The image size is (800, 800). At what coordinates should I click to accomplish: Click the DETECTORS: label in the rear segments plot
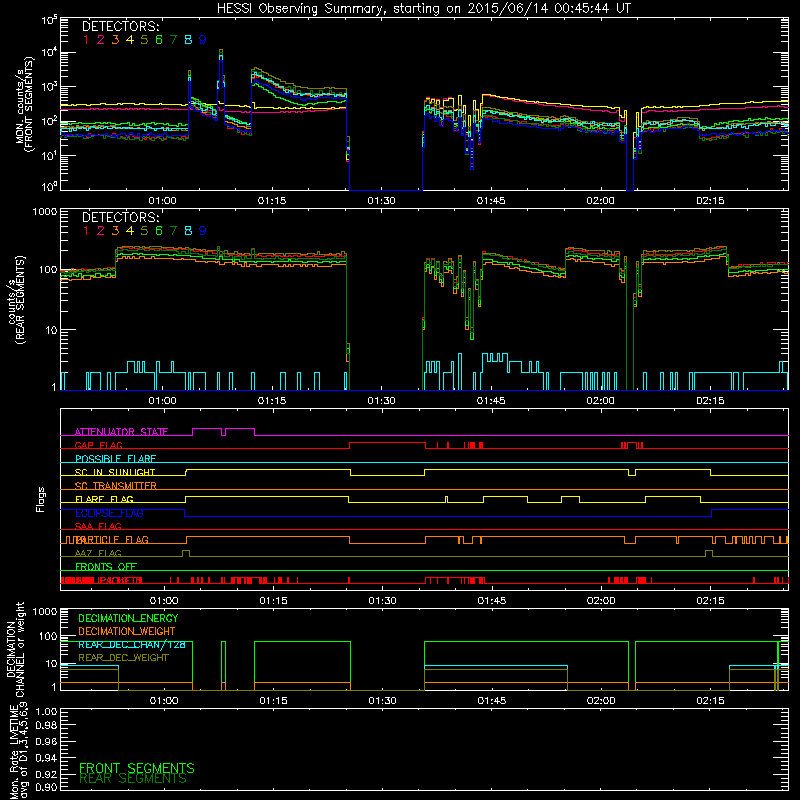pos(120,217)
